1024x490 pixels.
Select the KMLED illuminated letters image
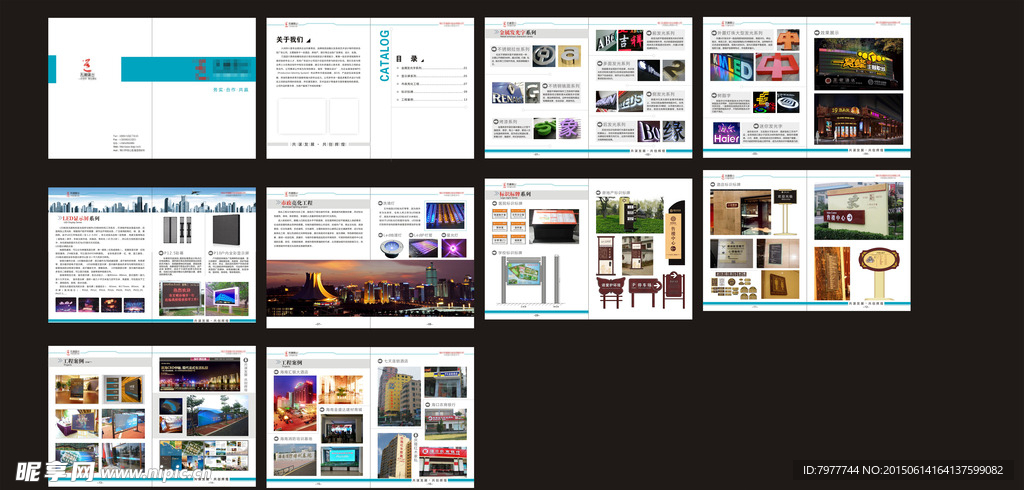click(733, 67)
